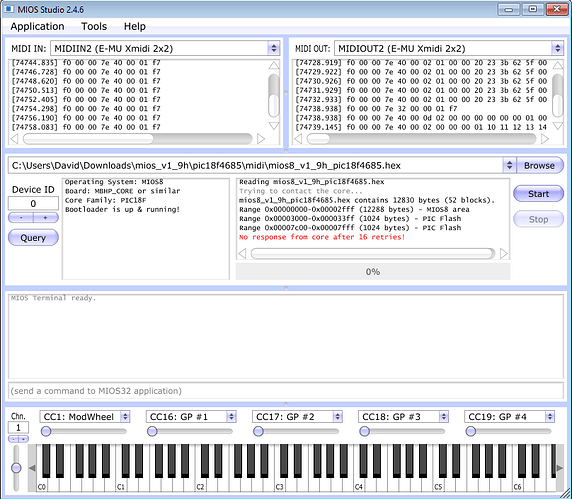
Task: Open the Tools menu
Action: [x=94, y=26]
